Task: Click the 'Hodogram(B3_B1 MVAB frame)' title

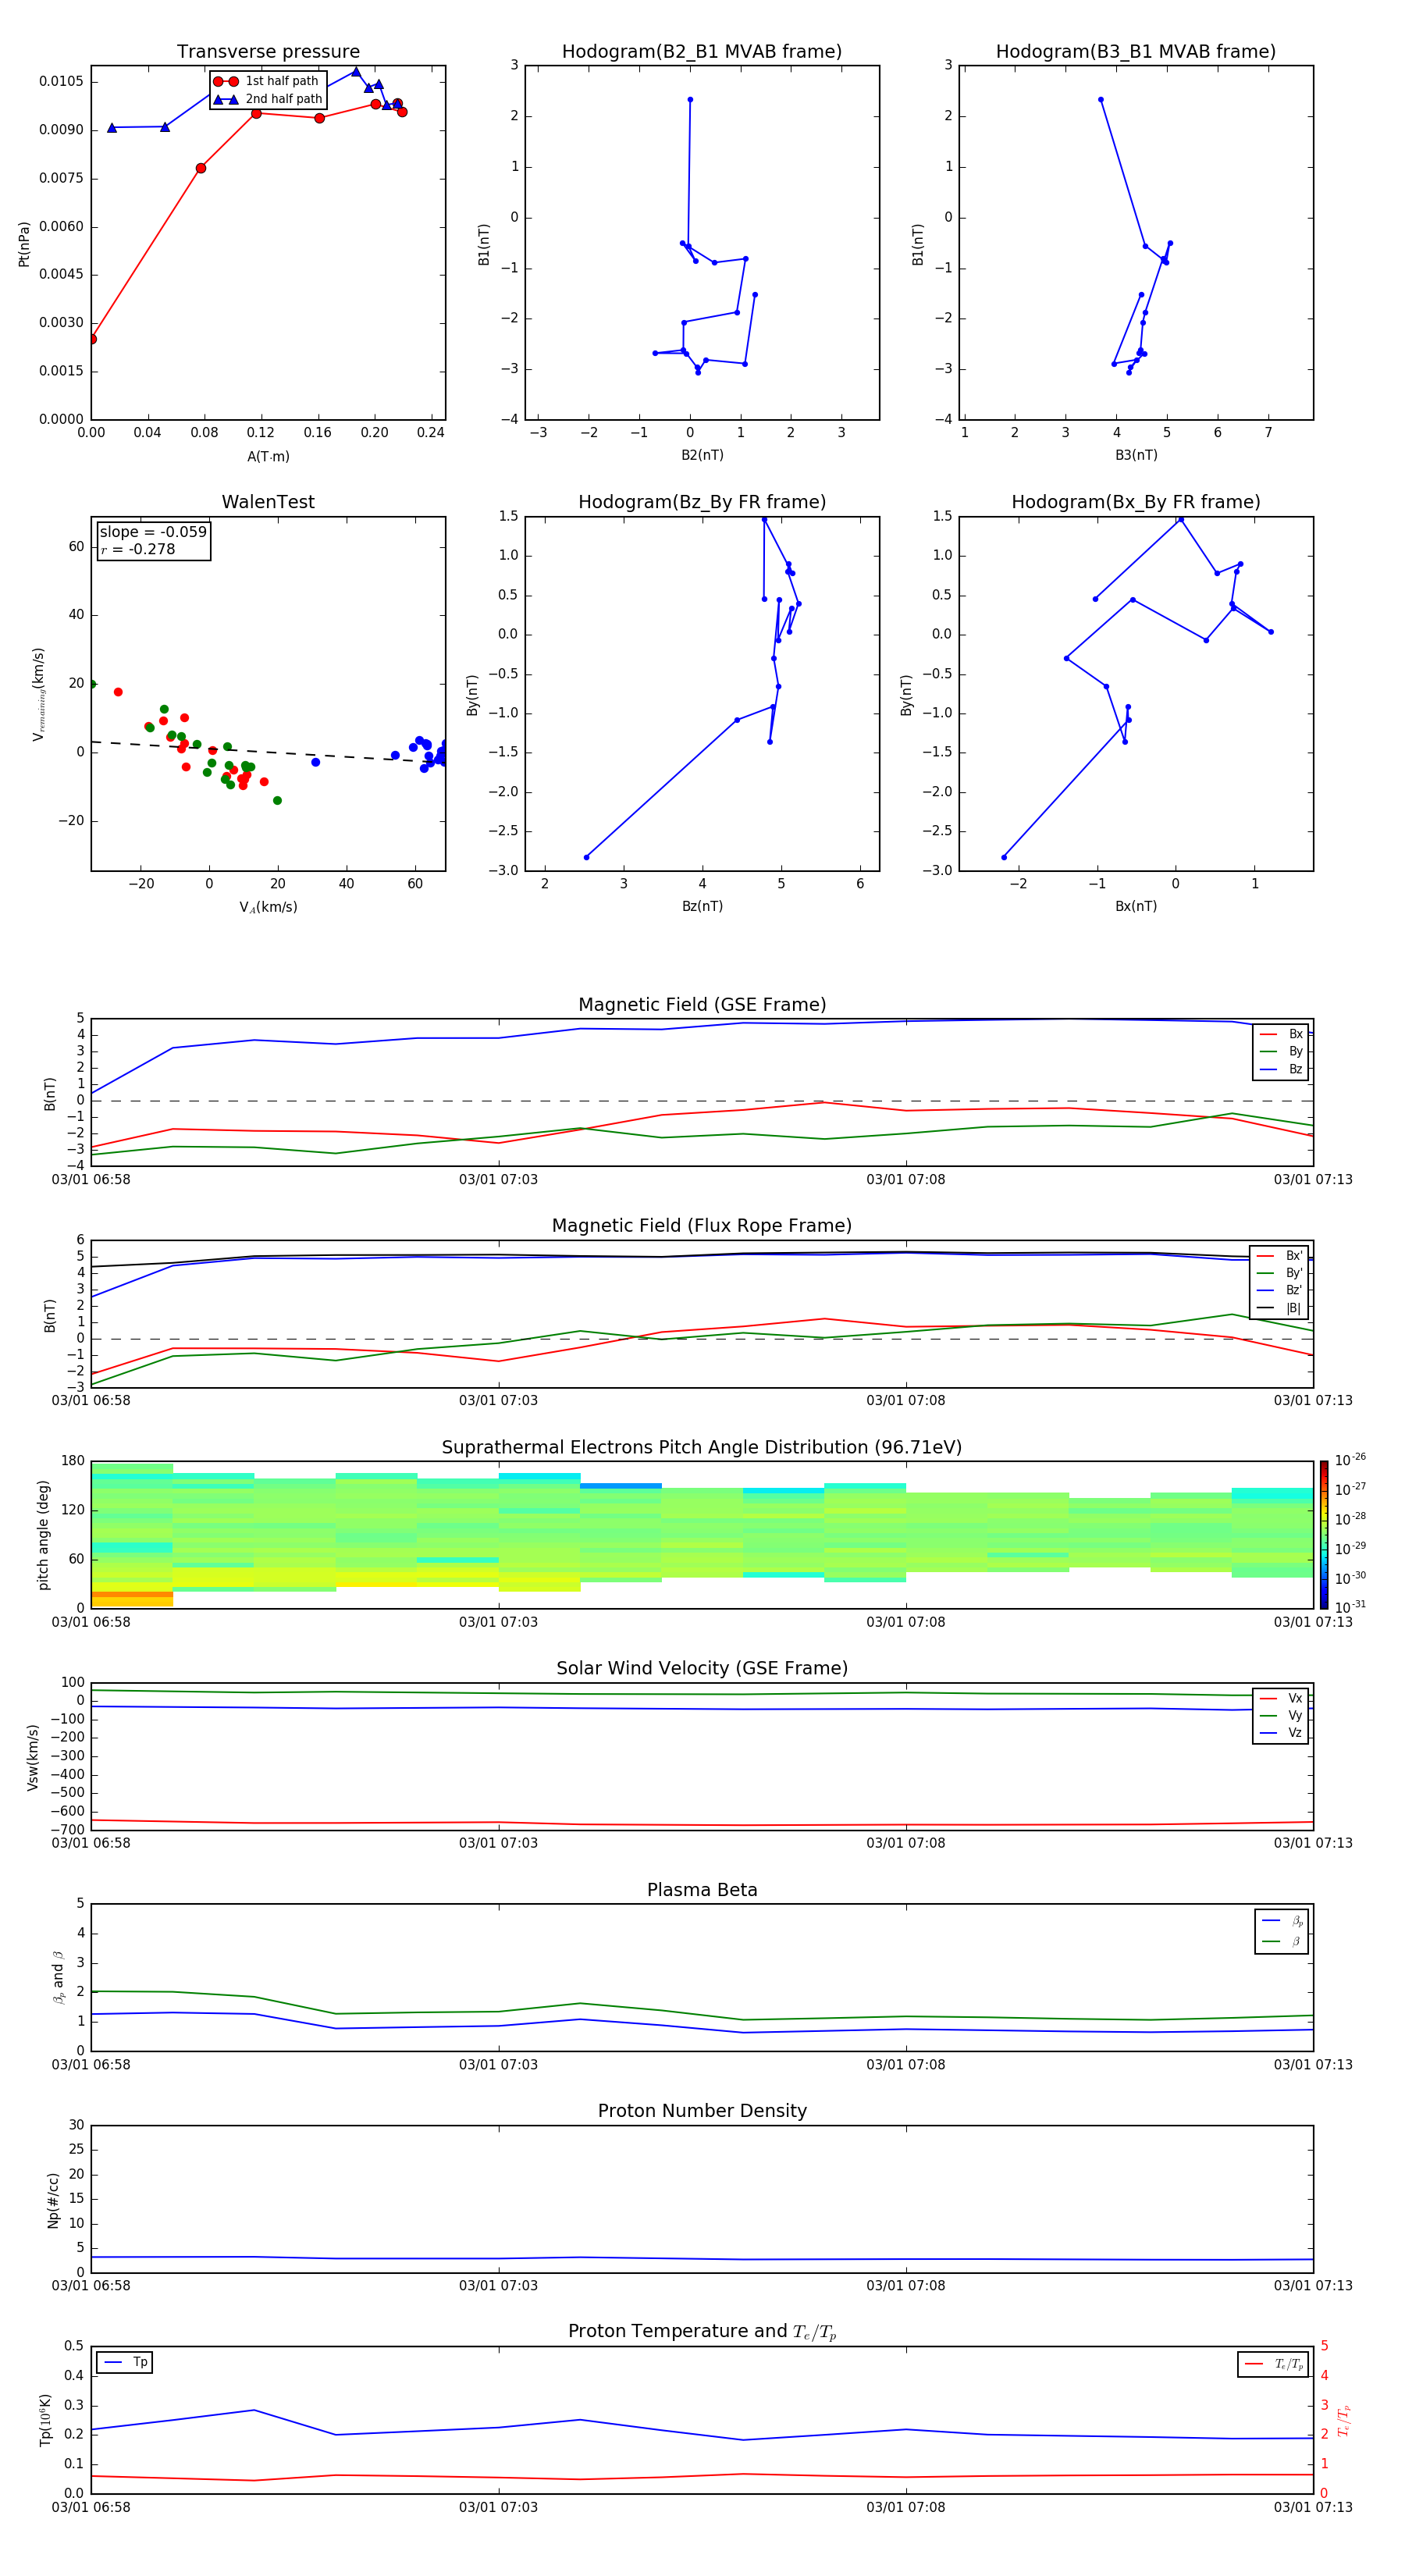Action: (x=1136, y=52)
